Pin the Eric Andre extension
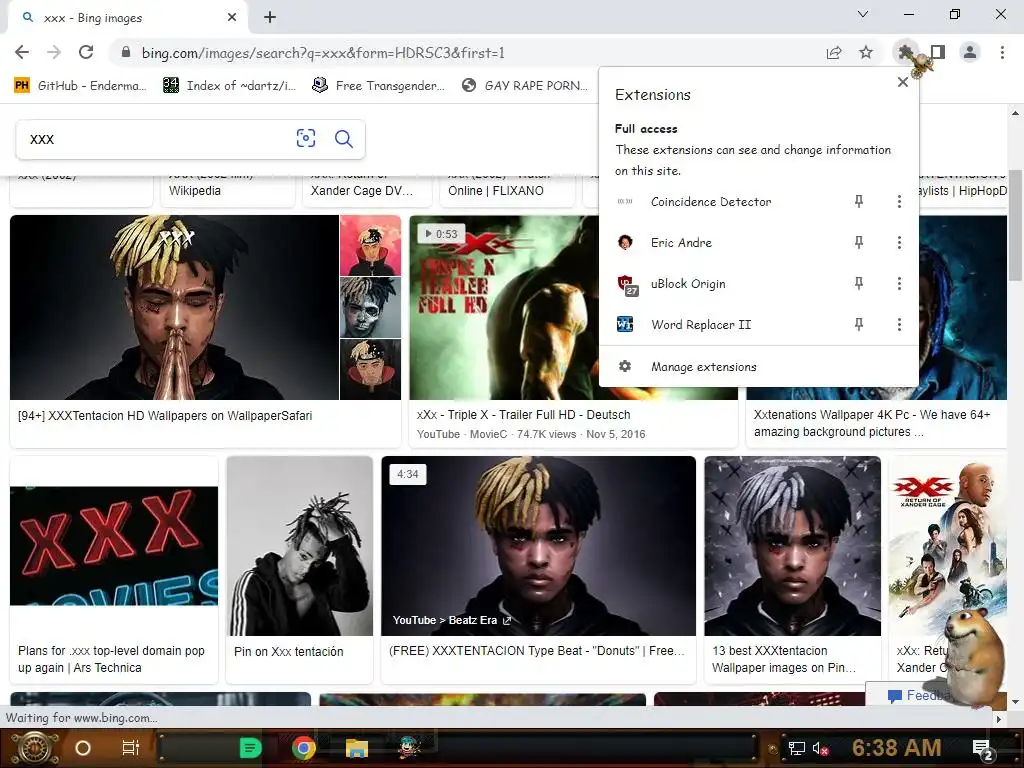 [x=859, y=242]
